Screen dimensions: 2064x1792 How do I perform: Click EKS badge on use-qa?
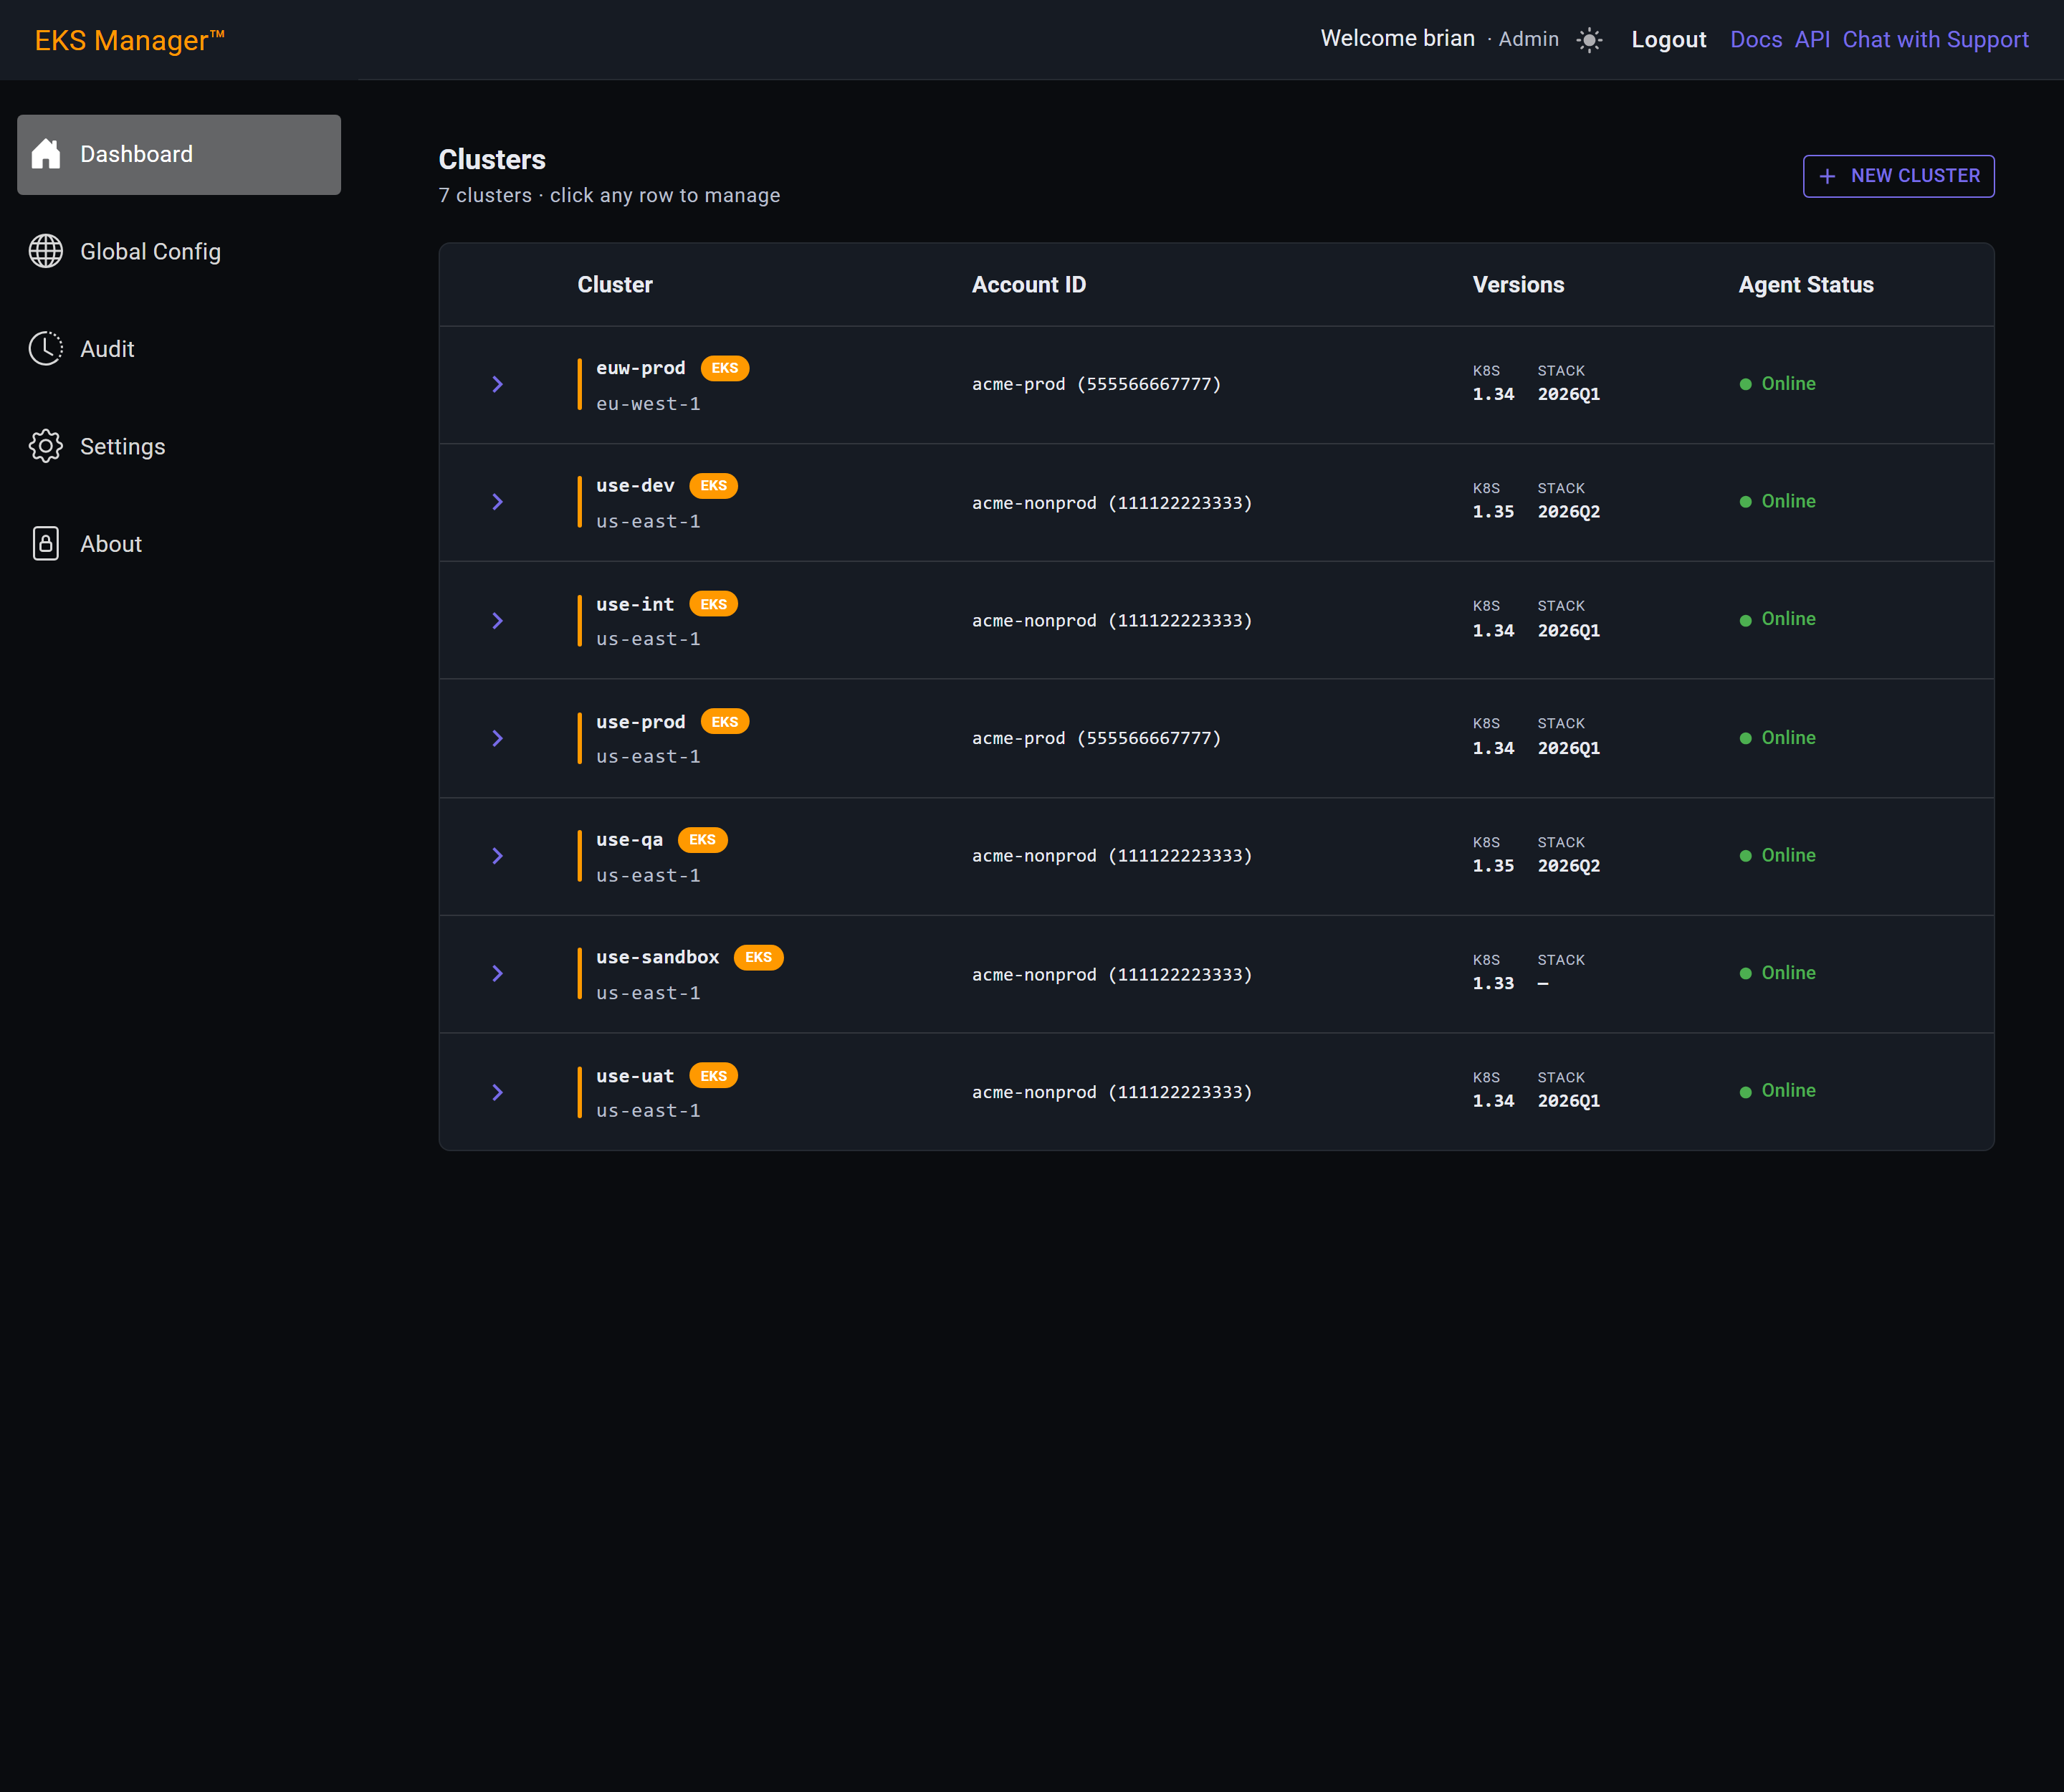[x=703, y=840]
